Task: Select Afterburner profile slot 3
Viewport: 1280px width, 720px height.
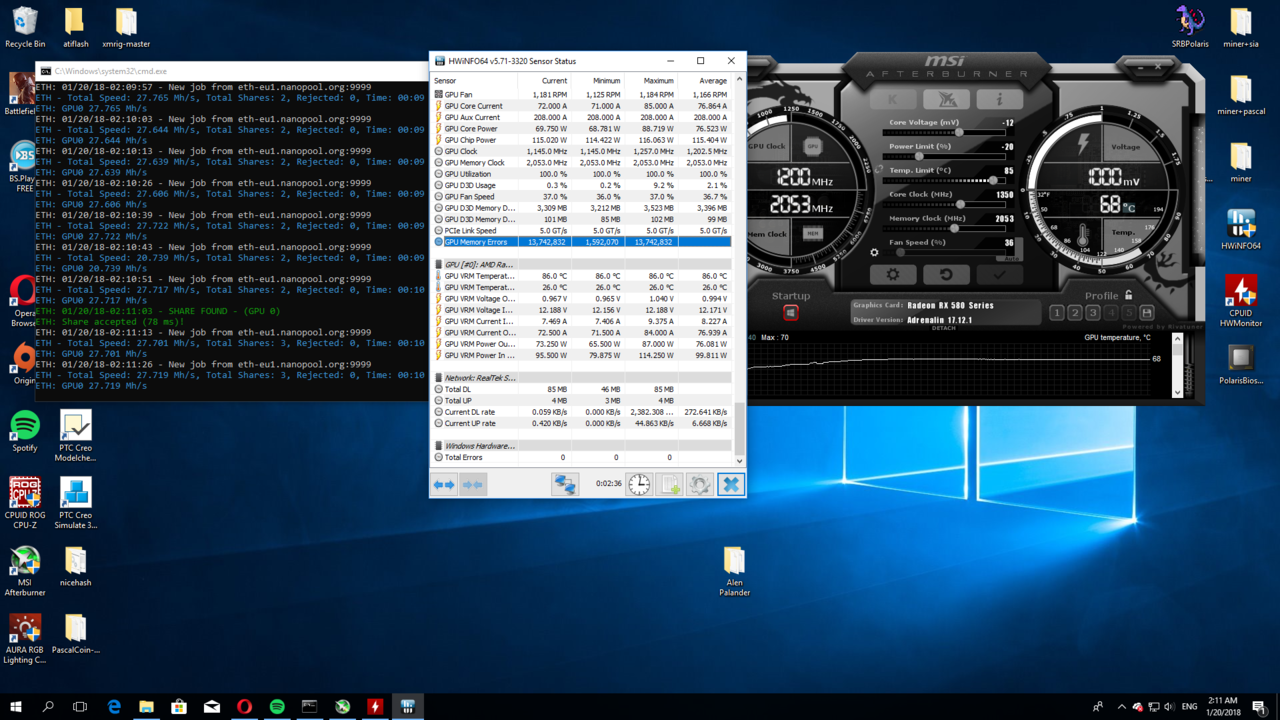Action: point(1093,313)
